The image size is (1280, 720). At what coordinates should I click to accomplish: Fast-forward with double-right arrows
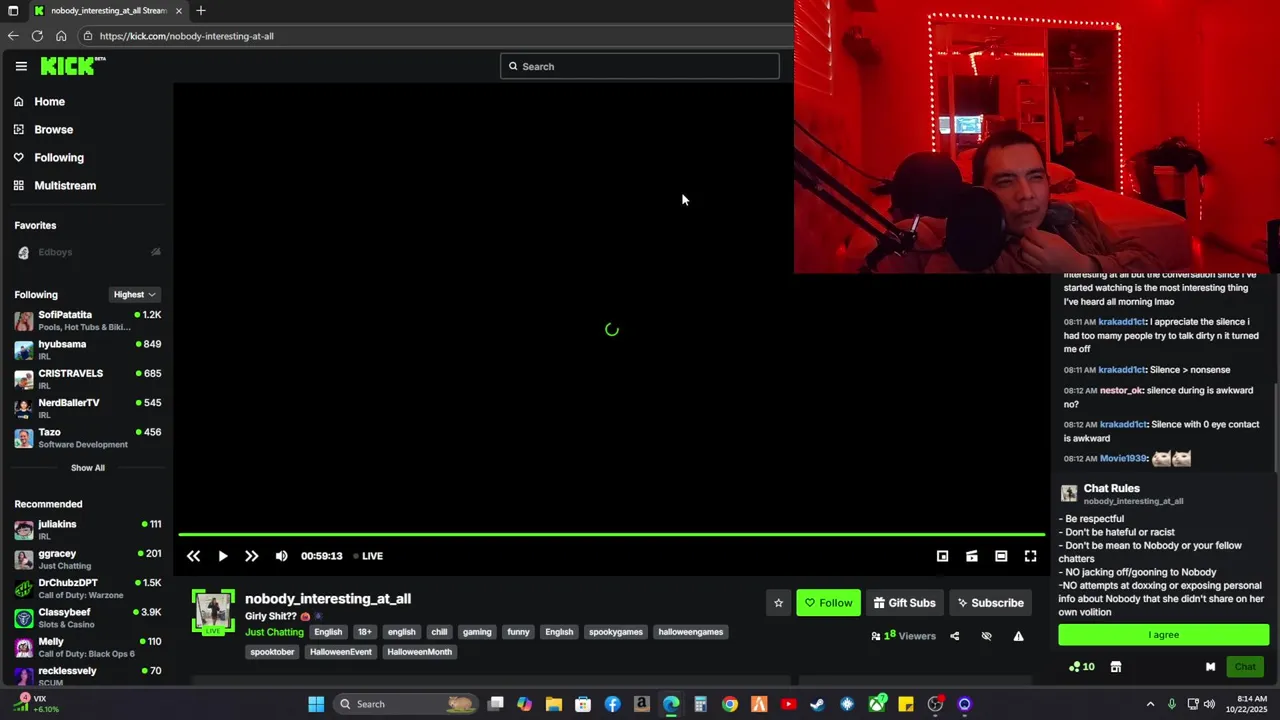[x=252, y=556]
